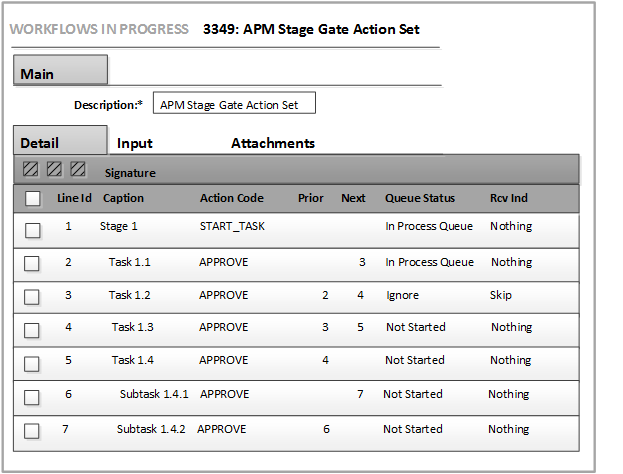Screen dimensions: 623x474
Task: Mark the checkbox for Task 1.4
Action: pos(32,362)
